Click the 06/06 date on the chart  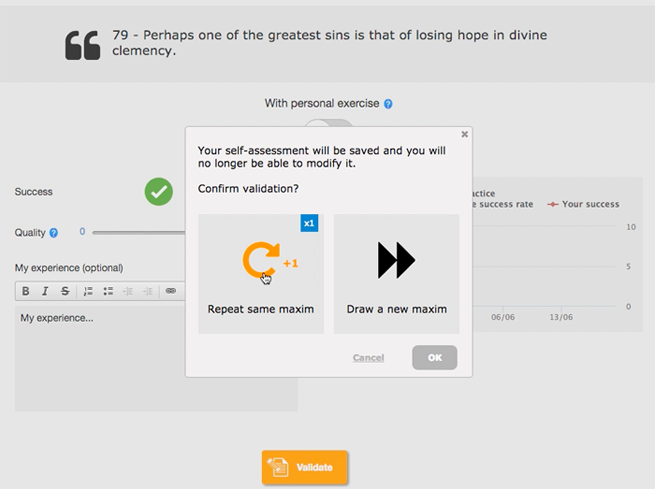[503, 317]
